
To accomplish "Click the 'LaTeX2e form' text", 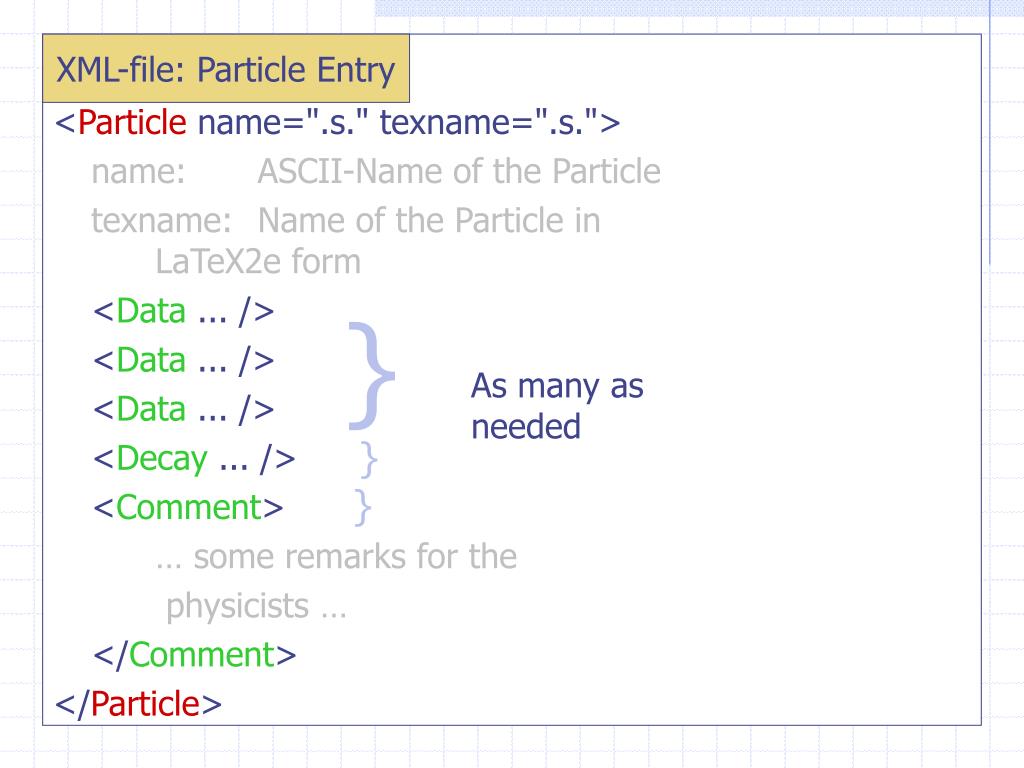I will pyautogui.click(x=258, y=262).
